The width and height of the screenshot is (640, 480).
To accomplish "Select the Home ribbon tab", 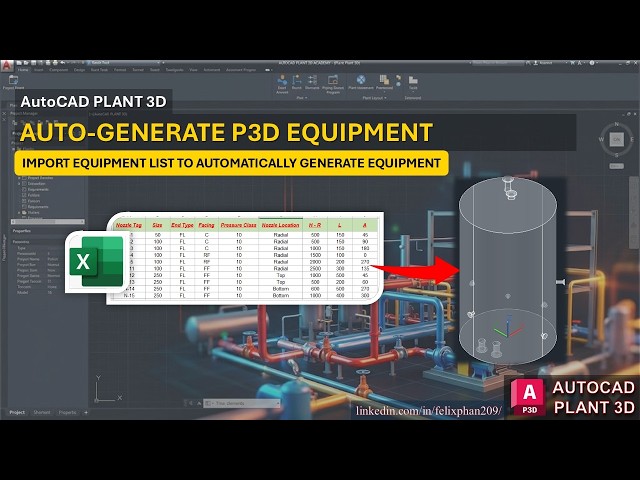I will tap(23, 70).
